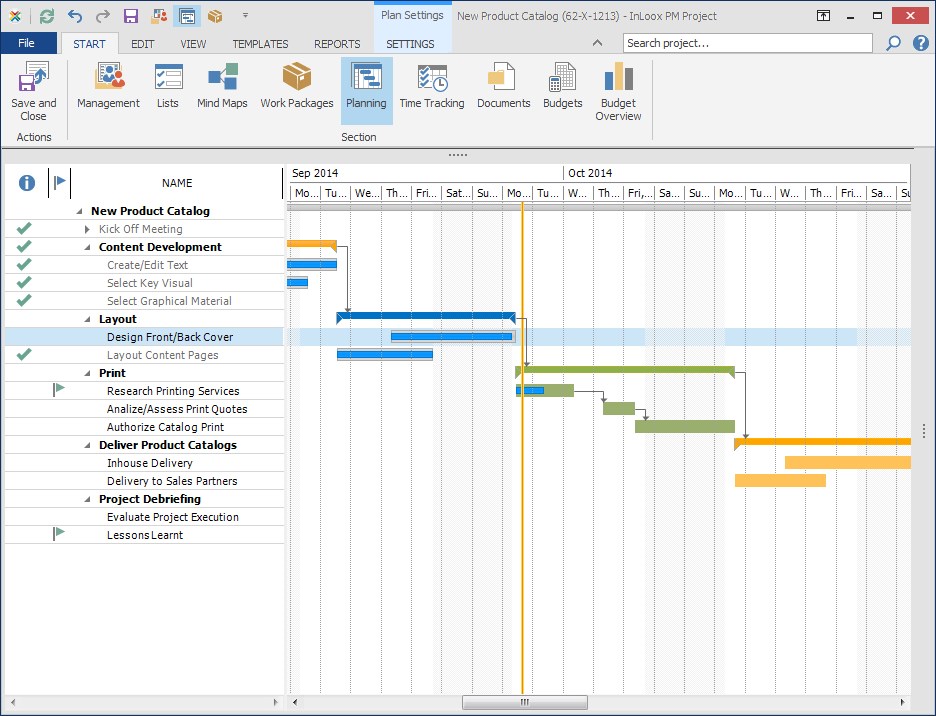Collapse the Layout group
This screenshot has width=936, height=716.
point(87,319)
